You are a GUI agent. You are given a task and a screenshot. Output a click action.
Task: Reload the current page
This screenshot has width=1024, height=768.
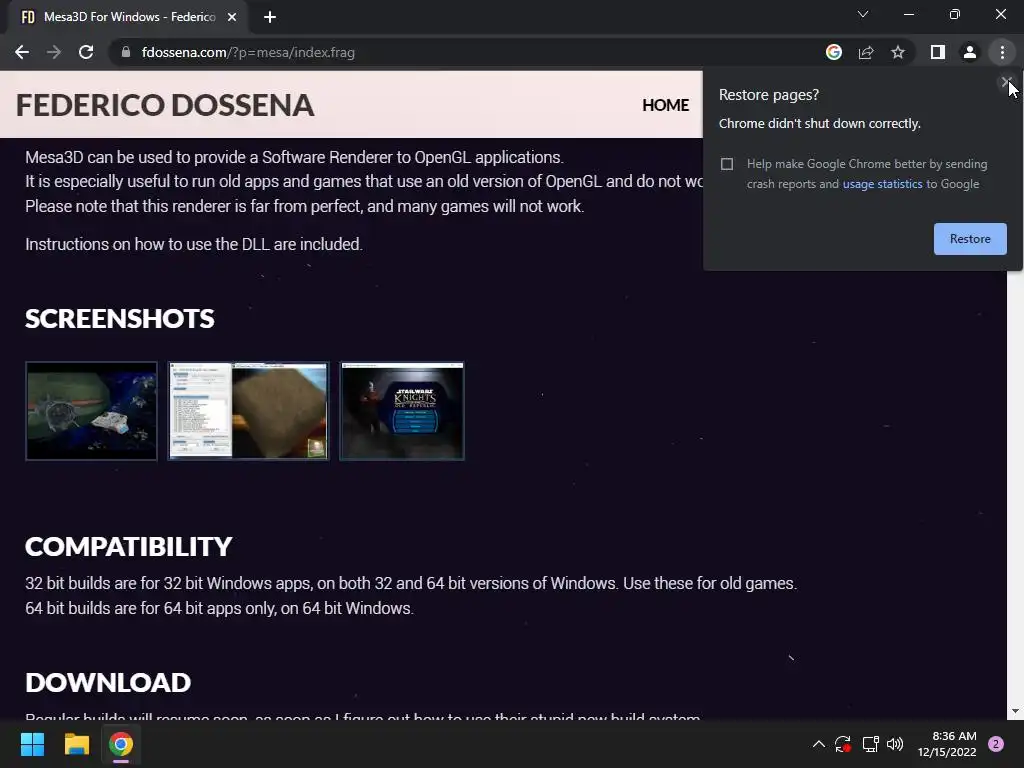pos(86,52)
